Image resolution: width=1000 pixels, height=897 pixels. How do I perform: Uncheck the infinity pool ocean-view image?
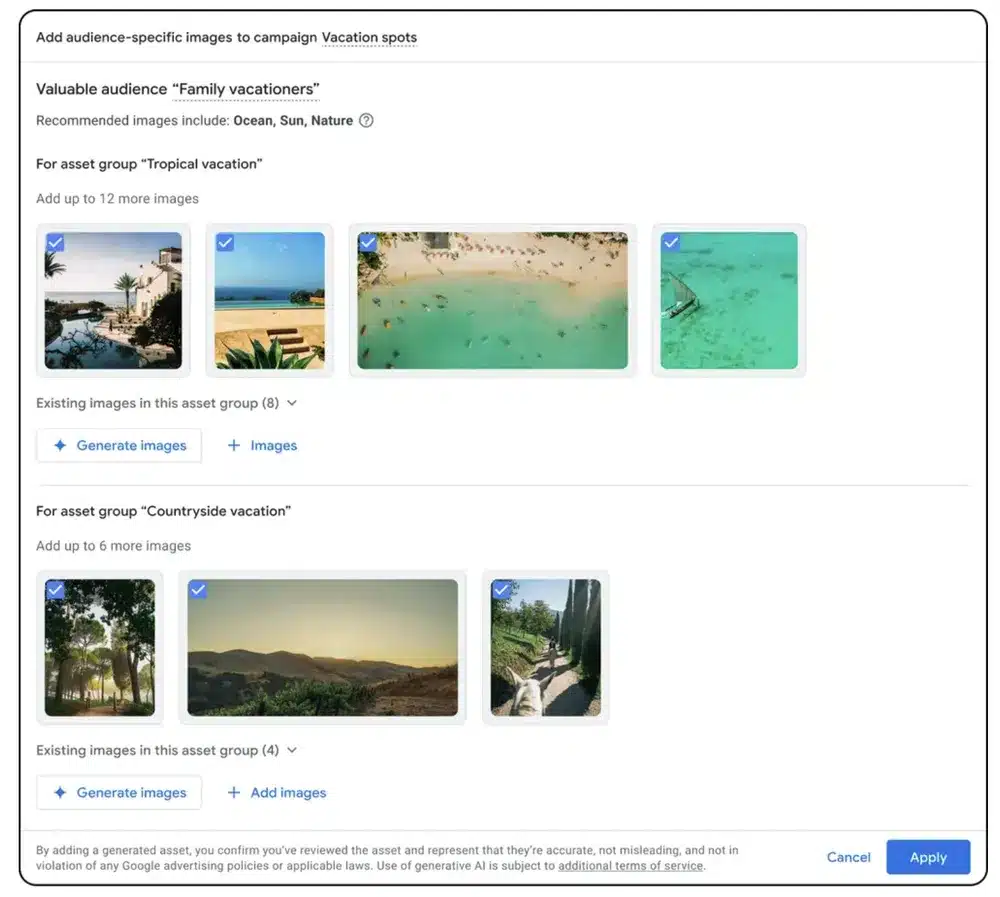[x=225, y=242]
